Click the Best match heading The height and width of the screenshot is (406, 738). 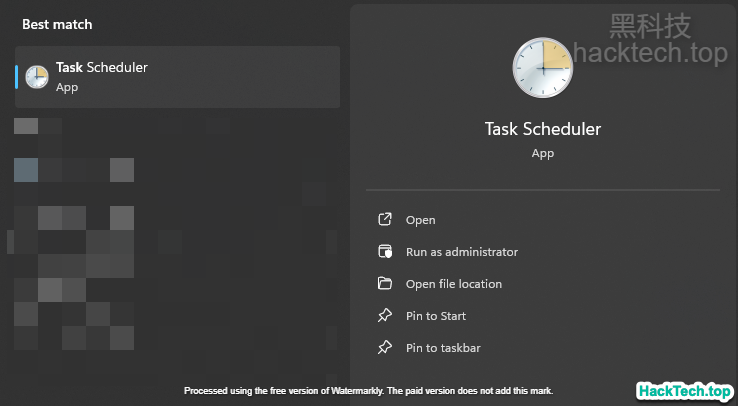(x=58, y=24)
